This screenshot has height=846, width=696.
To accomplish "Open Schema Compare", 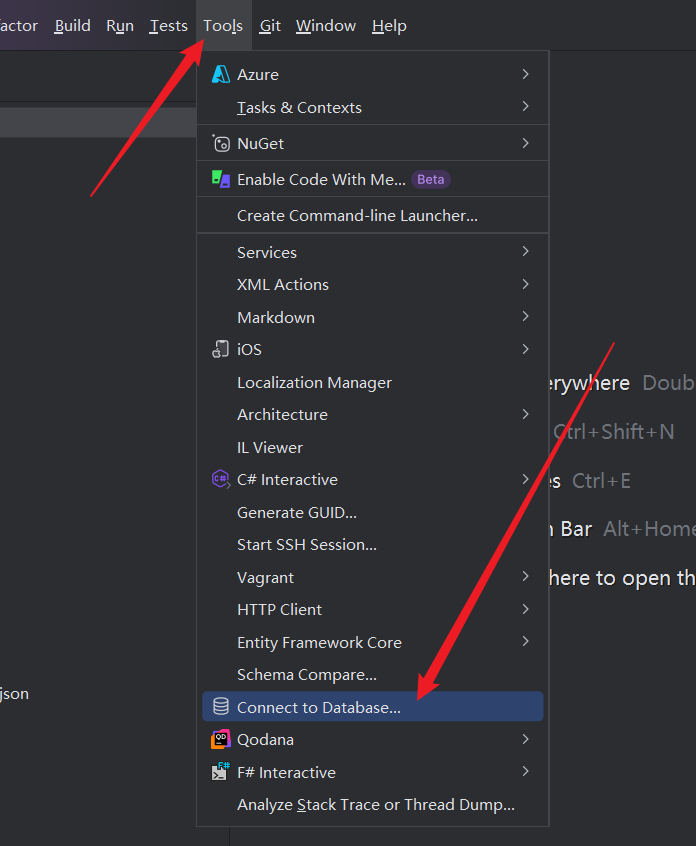I will (372, 674).
